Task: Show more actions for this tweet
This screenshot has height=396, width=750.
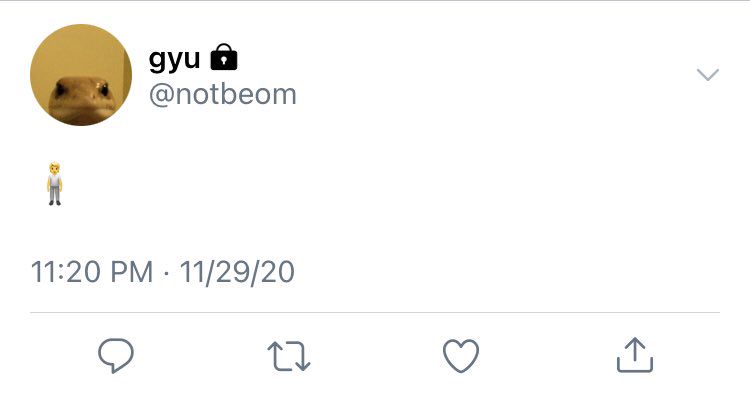Action: 707,74
